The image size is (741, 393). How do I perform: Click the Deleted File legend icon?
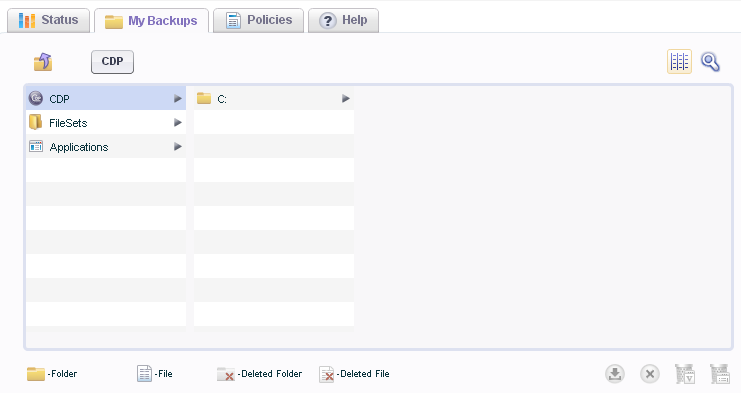[327, 374]
